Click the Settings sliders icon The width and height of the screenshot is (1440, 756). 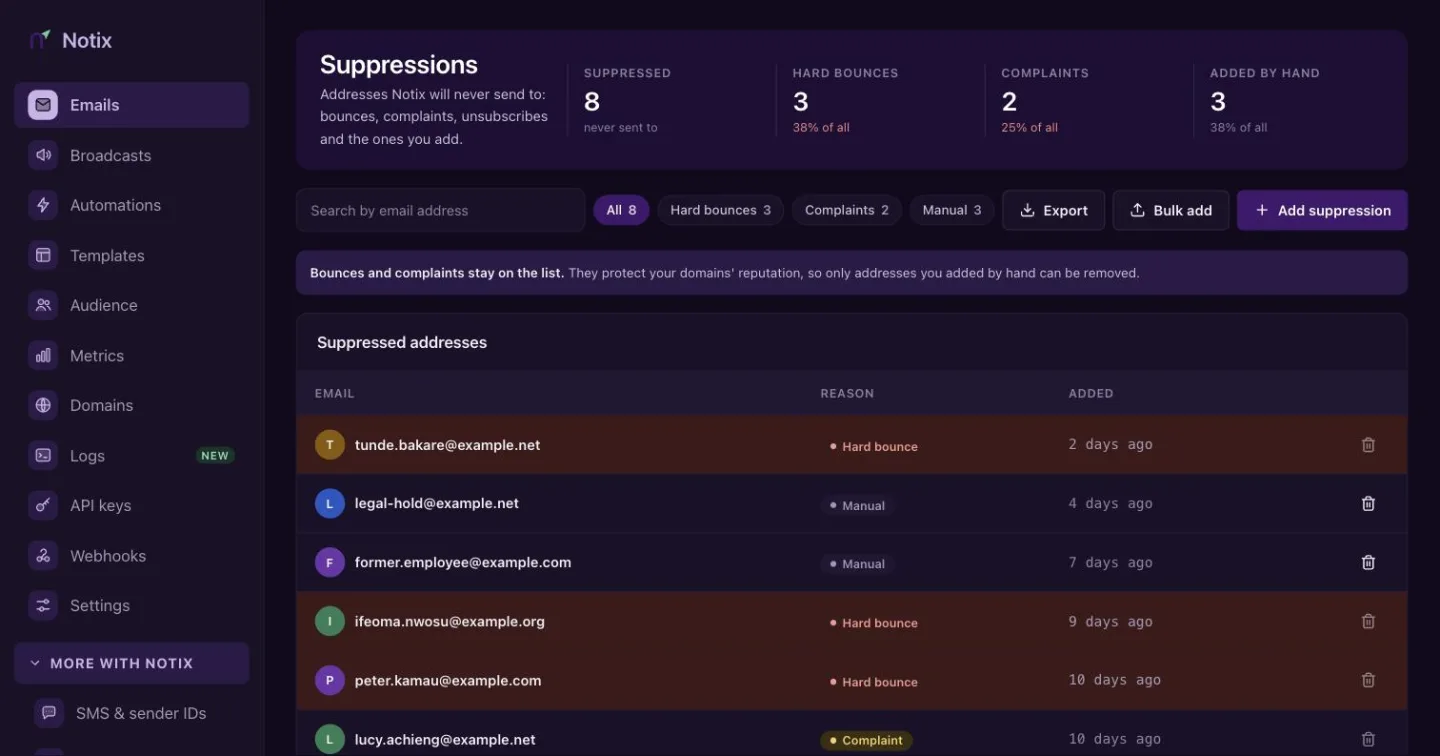pos(43,605)
